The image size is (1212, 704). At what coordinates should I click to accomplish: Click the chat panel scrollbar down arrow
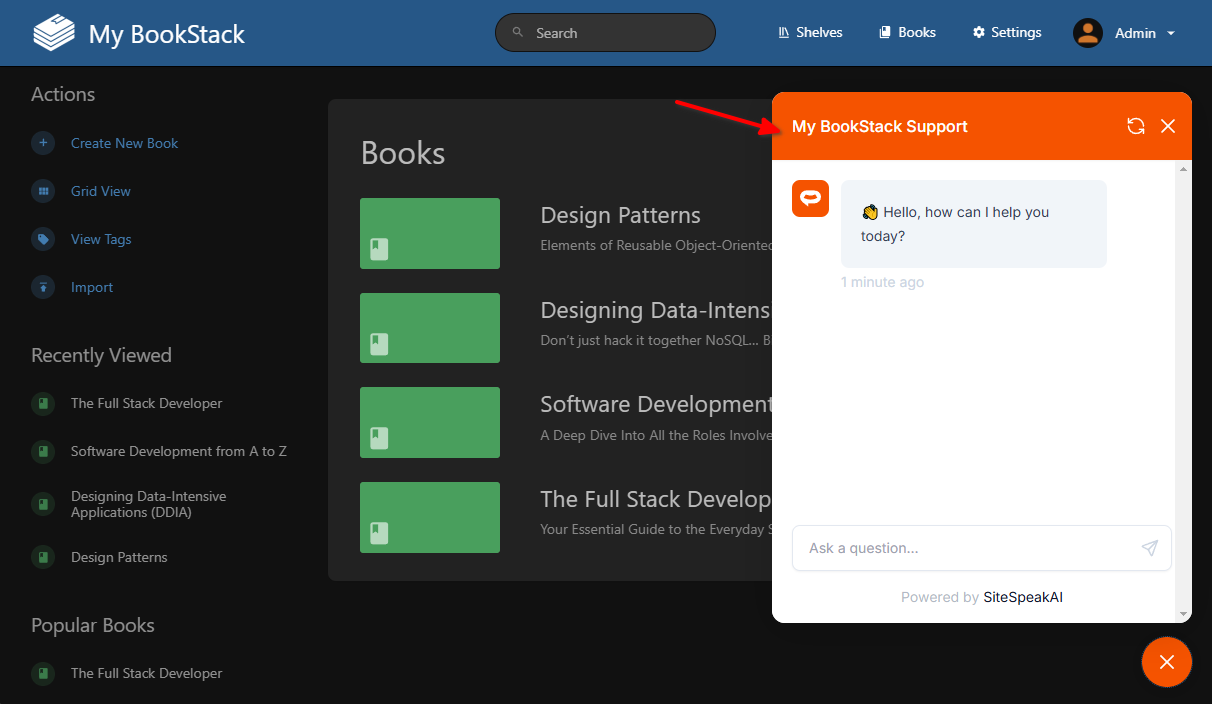[x=1184, y=614]
